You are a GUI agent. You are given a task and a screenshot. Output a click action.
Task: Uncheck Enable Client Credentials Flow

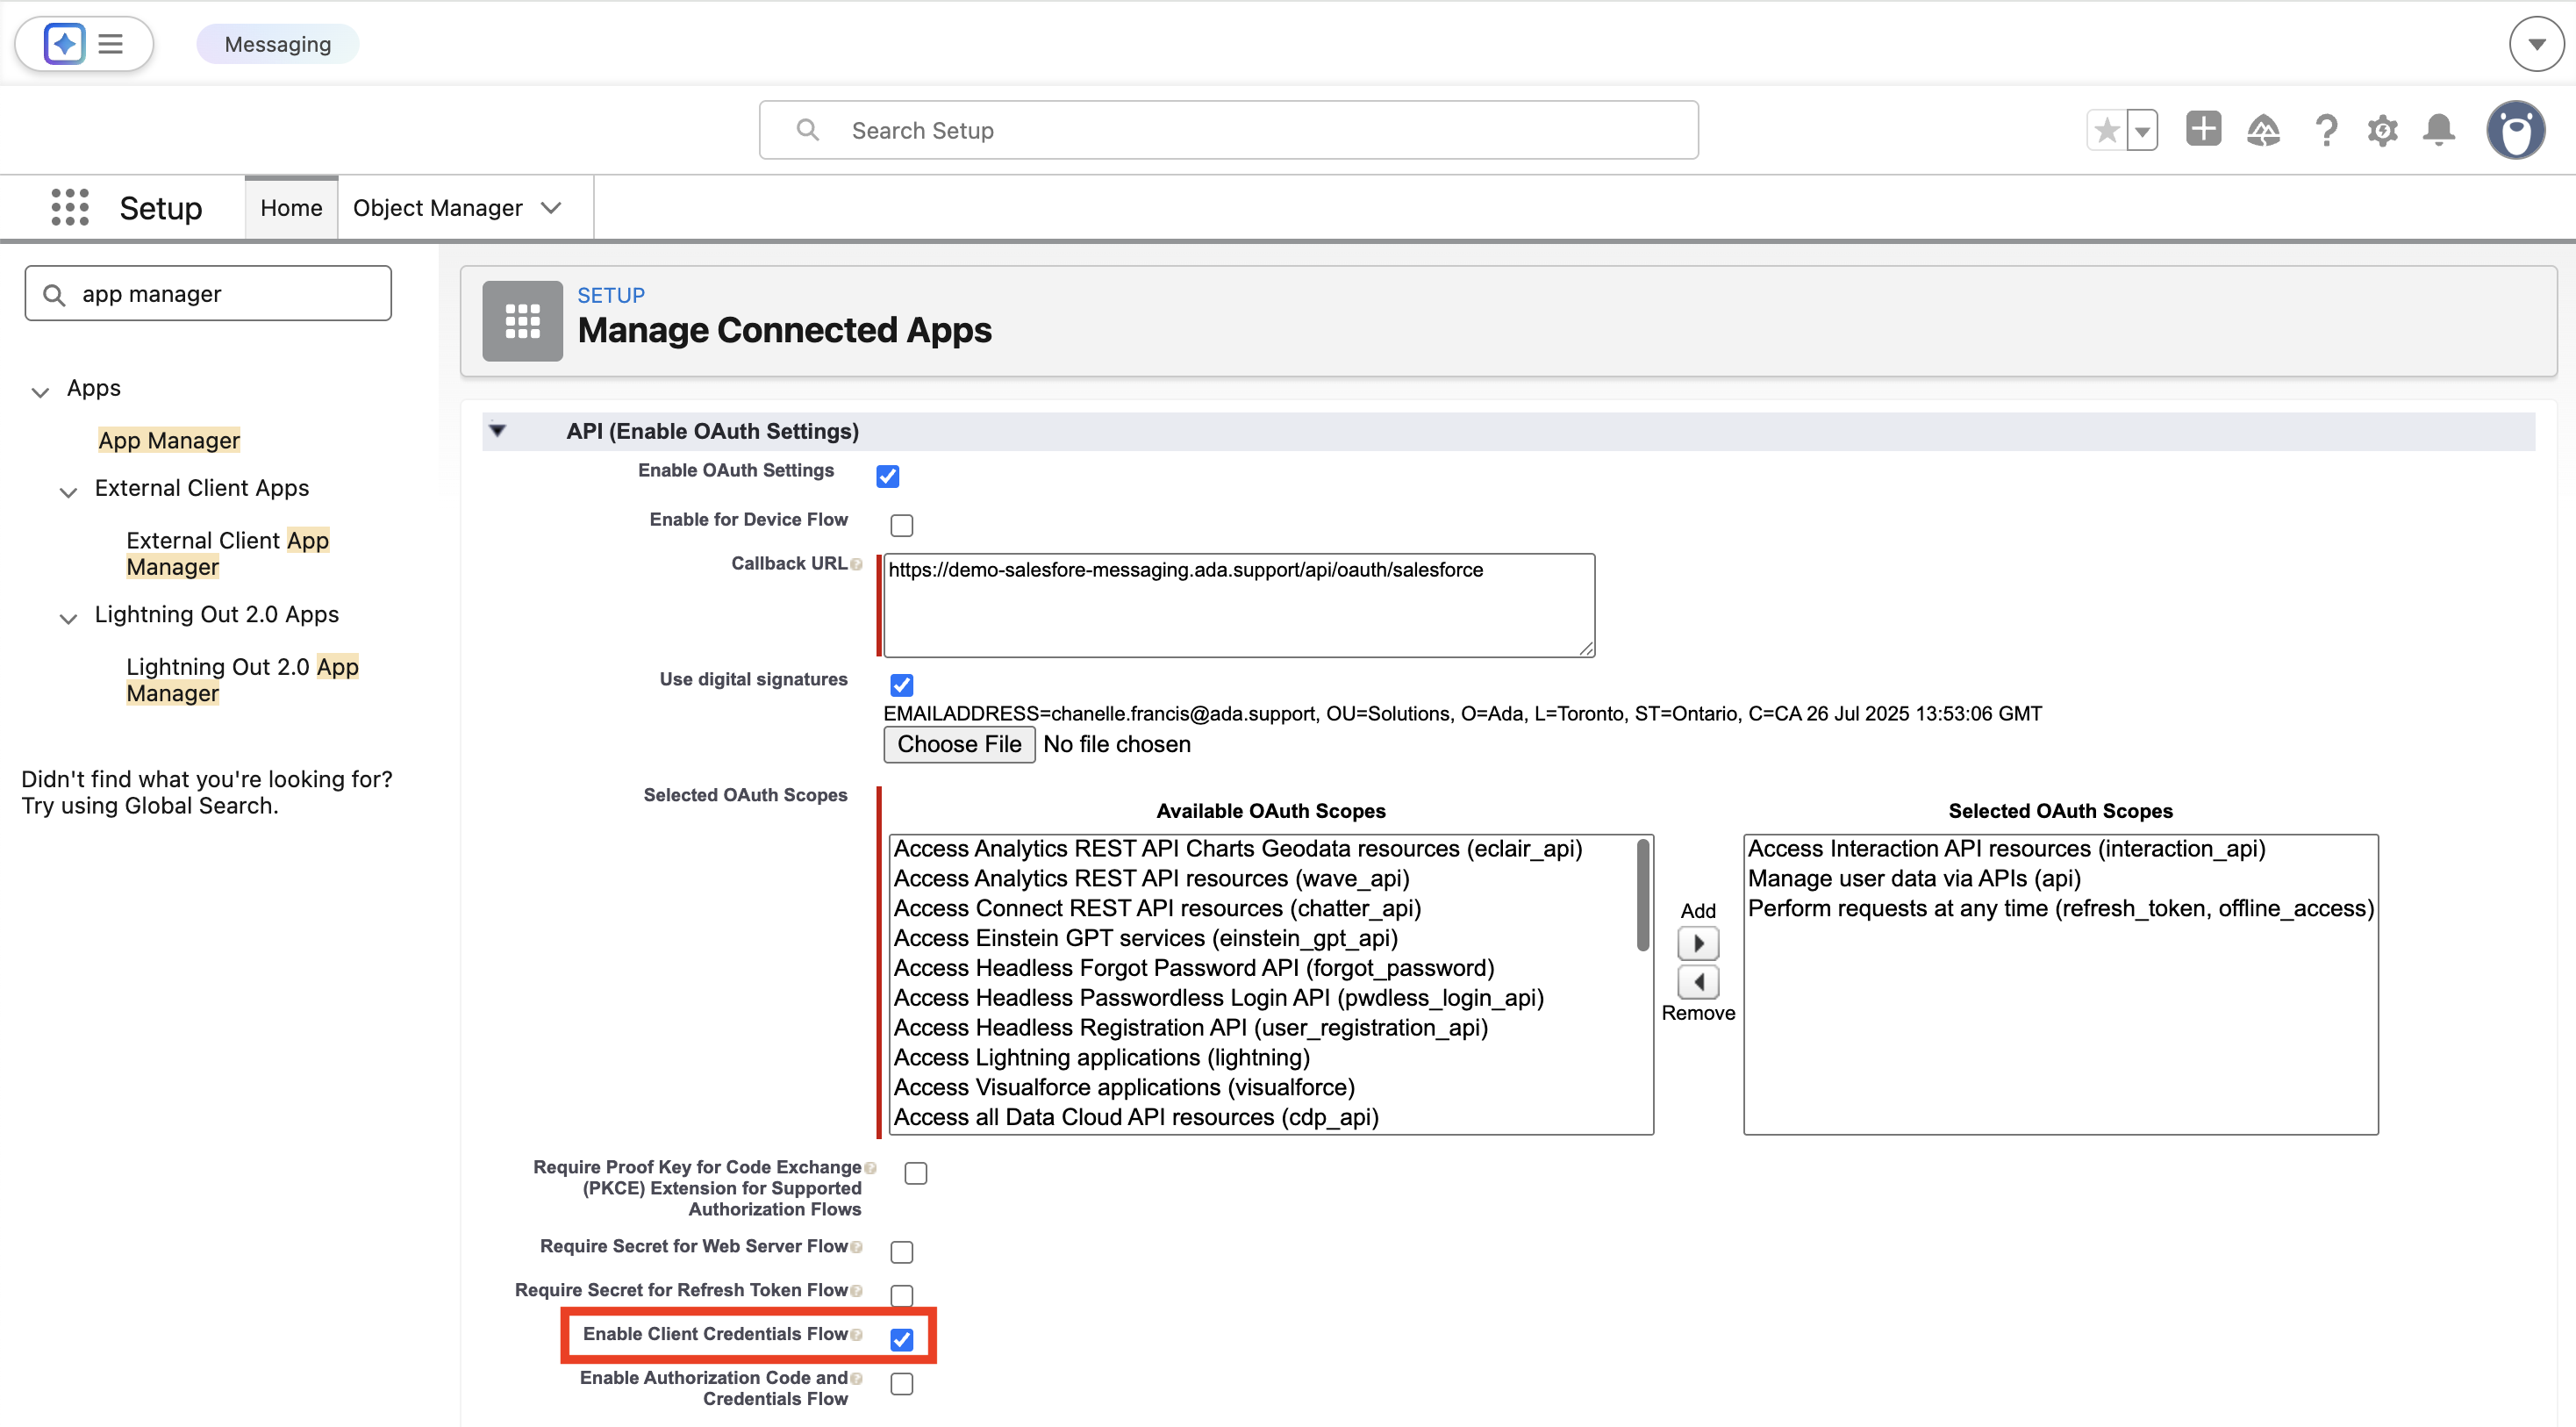point(902,1339)
